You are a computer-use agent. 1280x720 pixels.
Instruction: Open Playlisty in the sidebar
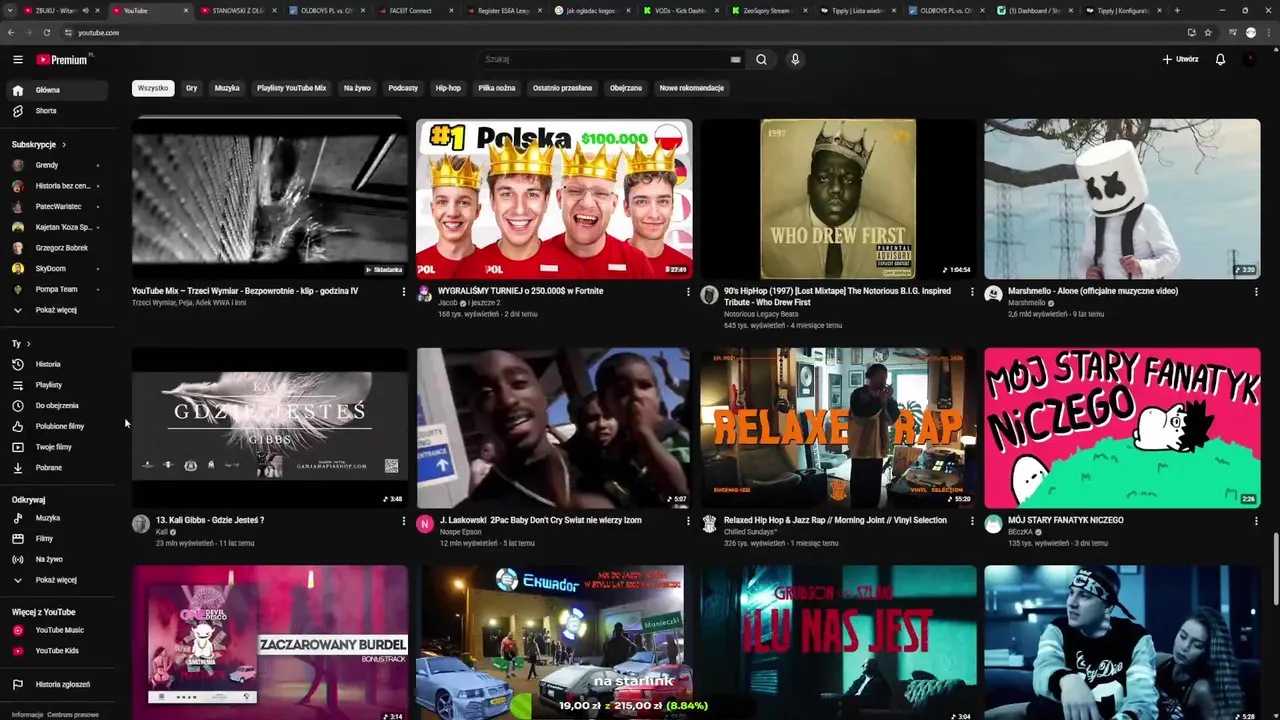pos(56,385)
